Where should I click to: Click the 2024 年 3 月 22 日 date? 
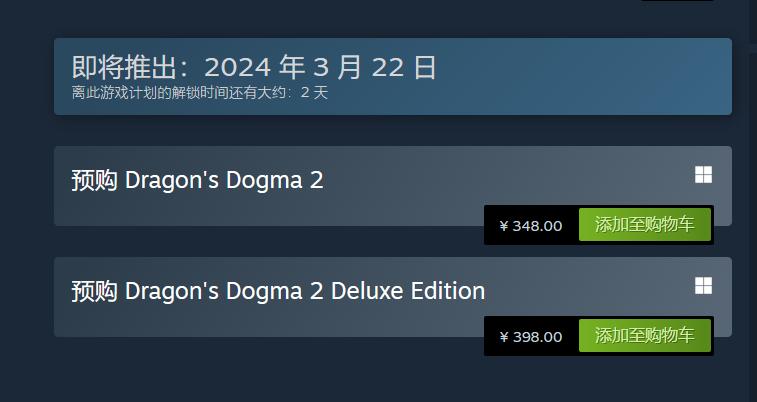320,68
